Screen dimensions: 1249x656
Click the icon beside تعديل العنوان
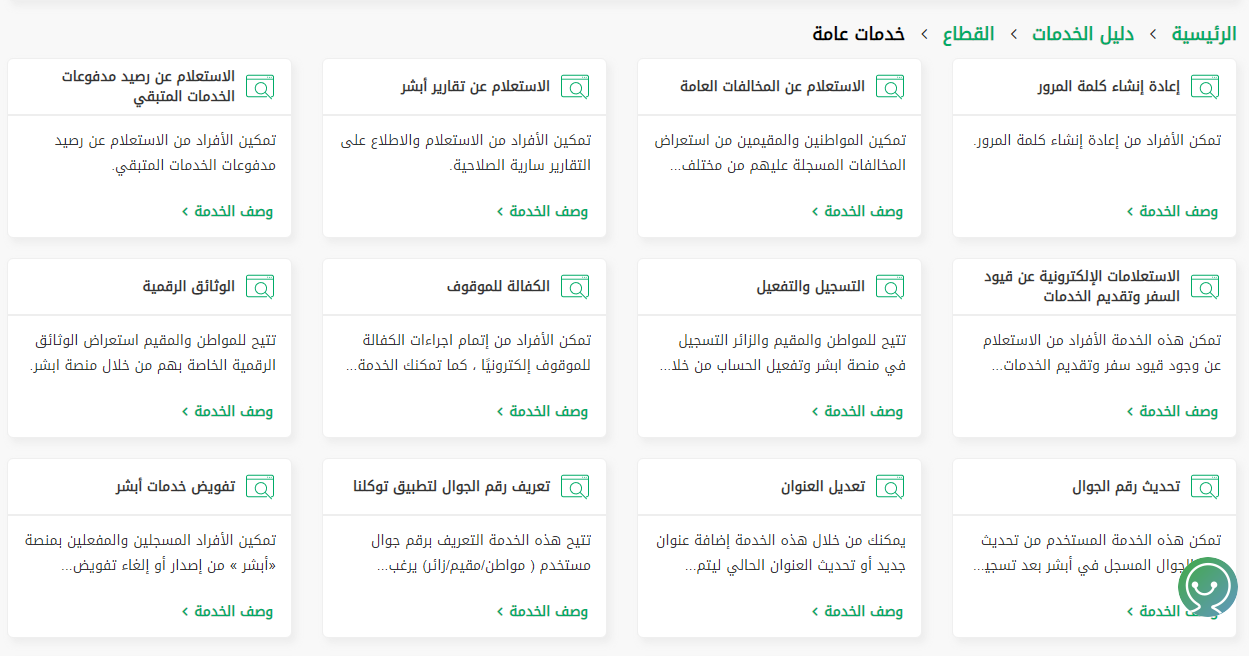point(890,487)
